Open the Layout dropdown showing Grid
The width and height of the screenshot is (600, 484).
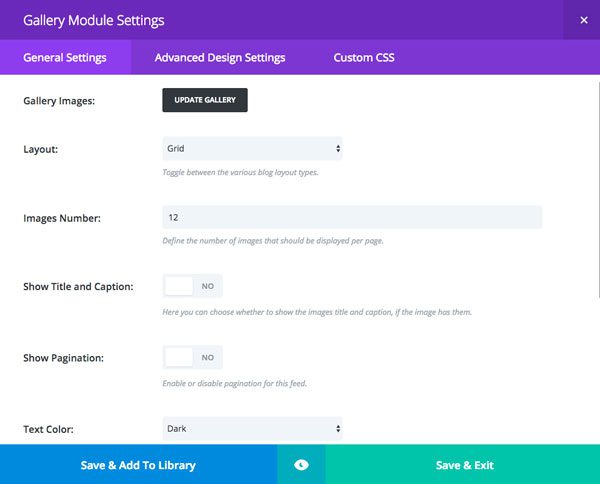(252, 148)
